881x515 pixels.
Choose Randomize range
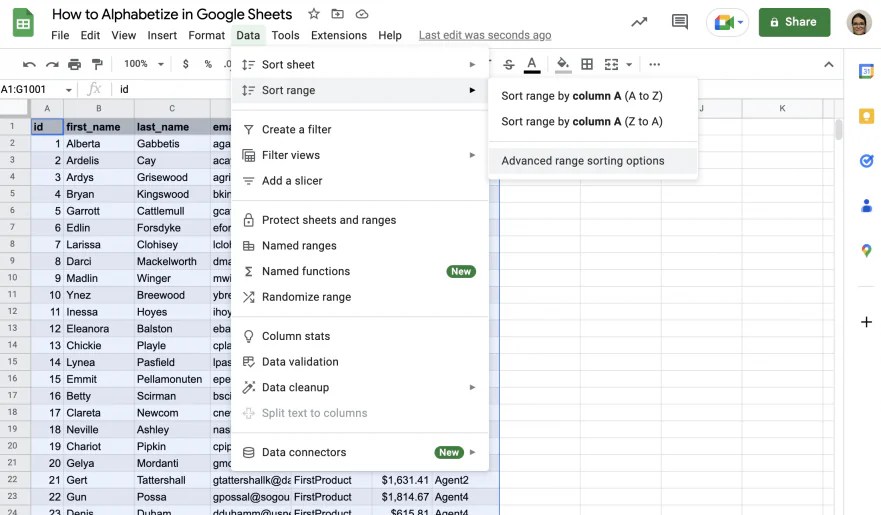[360, 297]
